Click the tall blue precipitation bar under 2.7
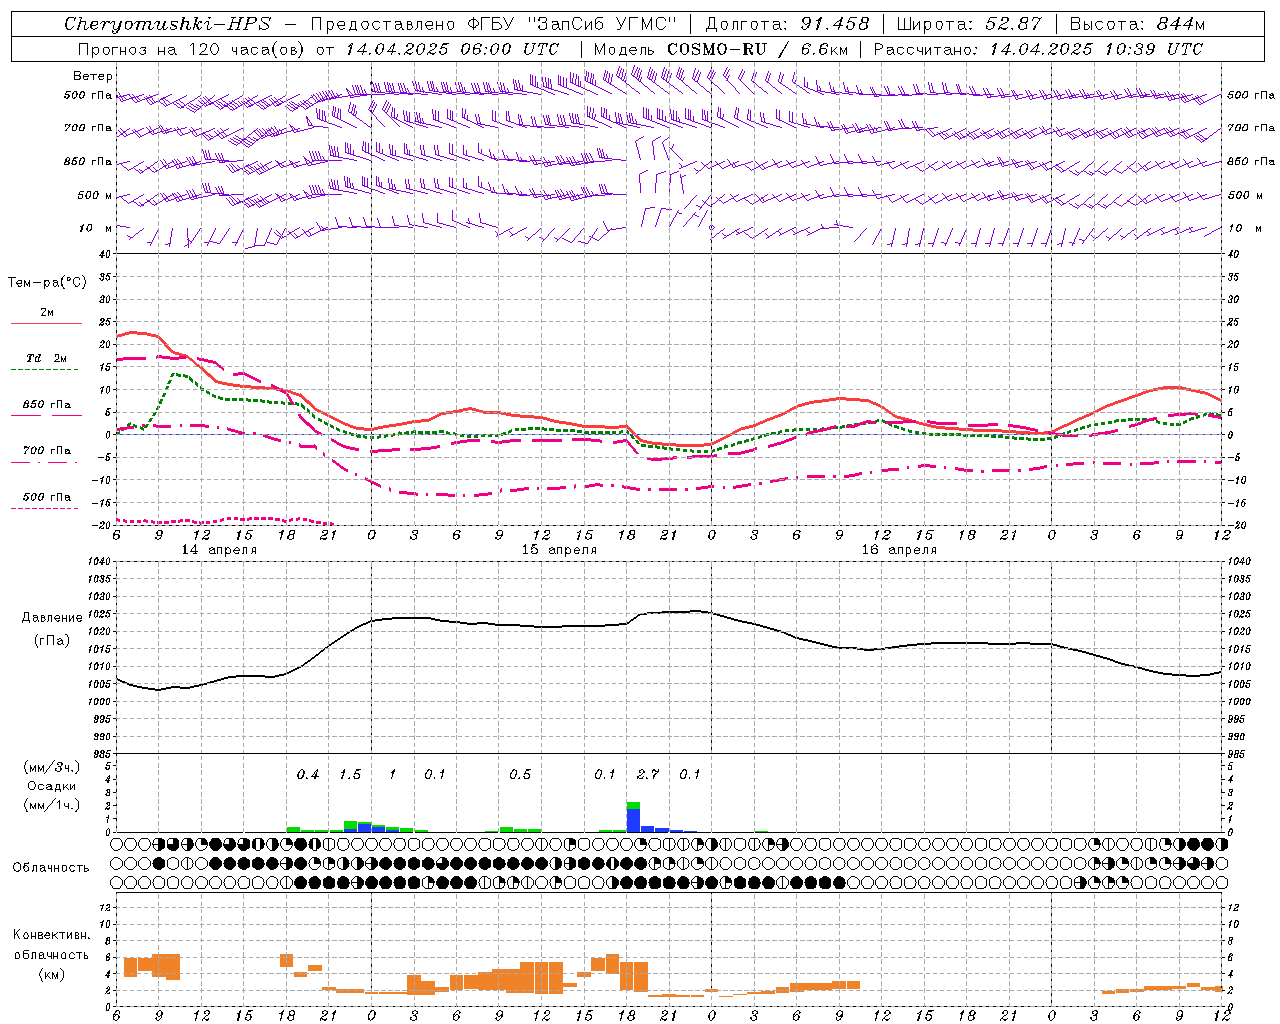Screen dimensions: 1280x1024 (x=633, y=820)
